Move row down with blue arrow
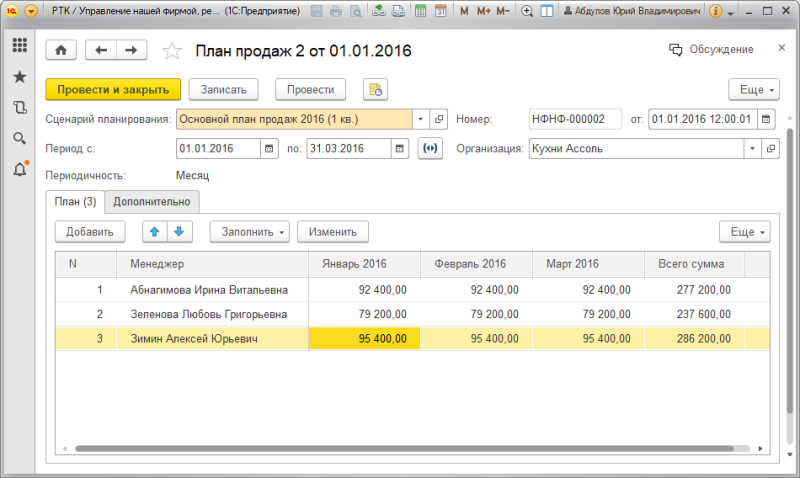Screen dimensions: 800x478 [x=179, y=232]
